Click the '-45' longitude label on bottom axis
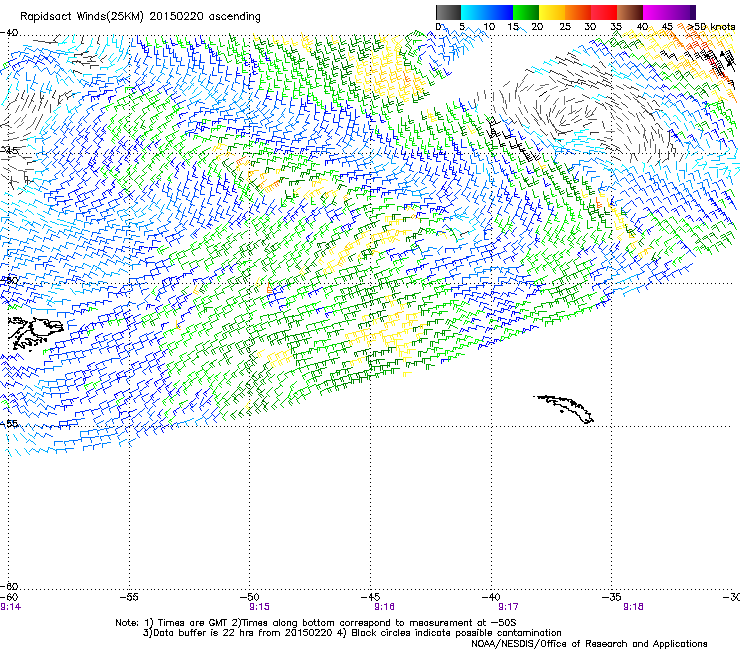 (x=370, y=597)
